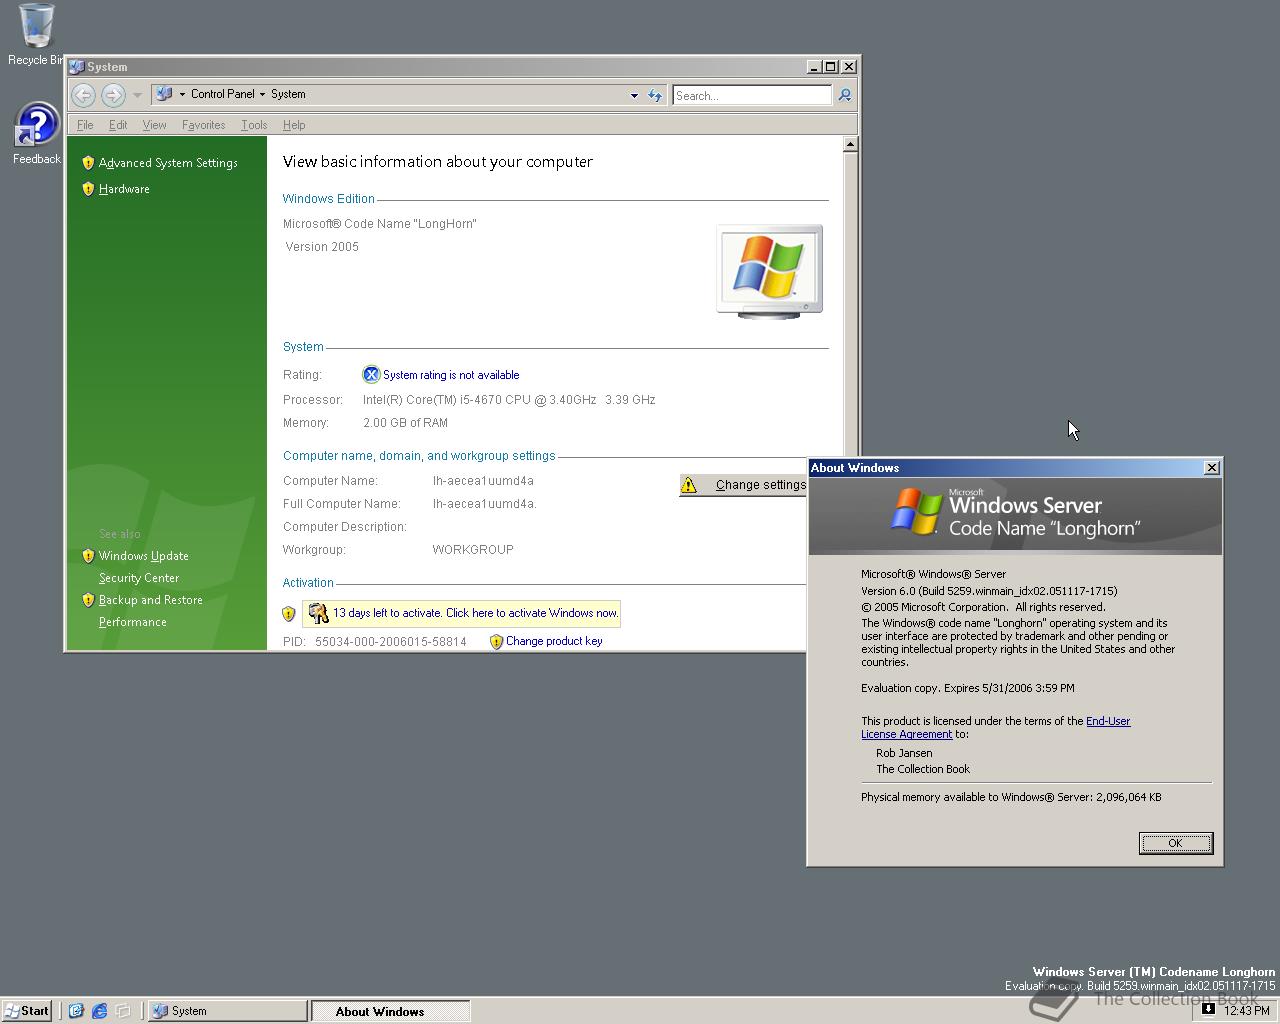Click the blue X rating icon
Screen dimensions: 1280x1024
tap(371, 375)
